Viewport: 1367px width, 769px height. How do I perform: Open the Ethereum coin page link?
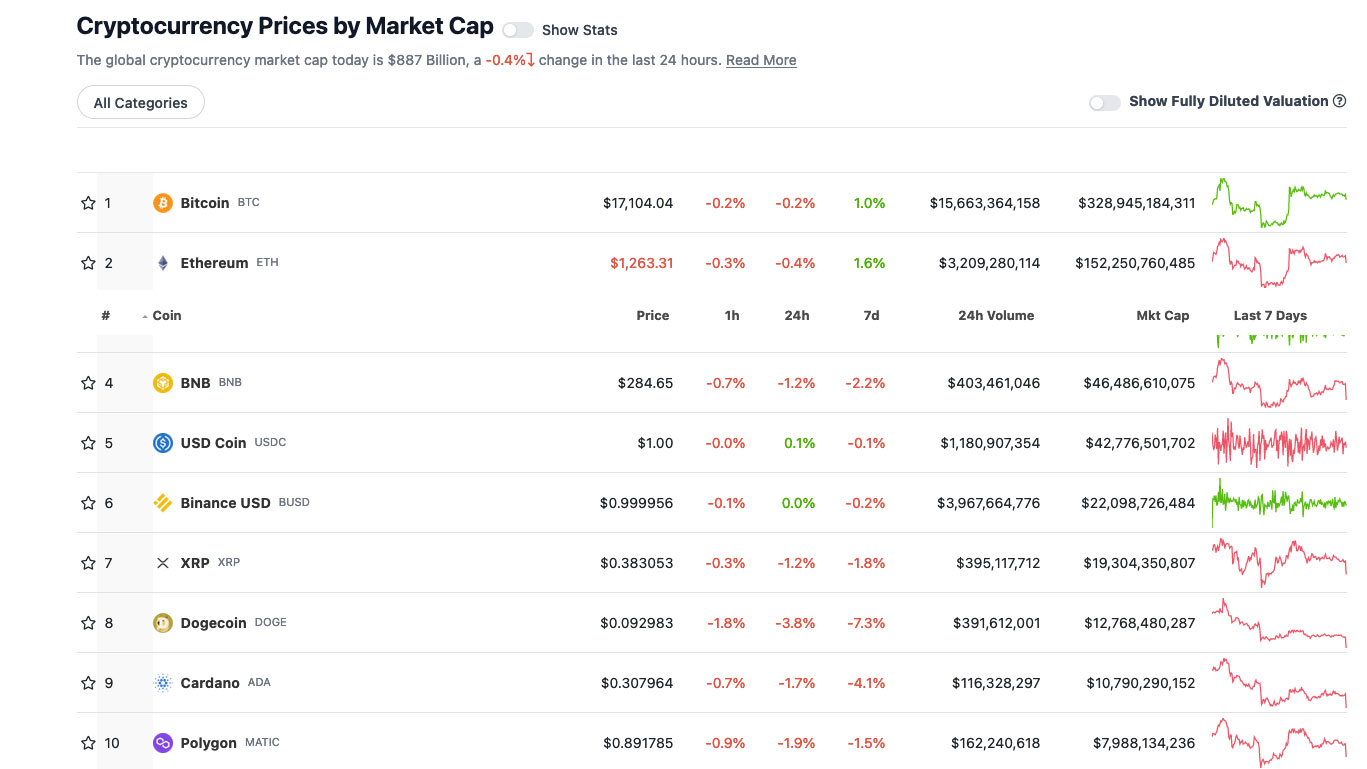pyautogui.click(x=214, y=263)
